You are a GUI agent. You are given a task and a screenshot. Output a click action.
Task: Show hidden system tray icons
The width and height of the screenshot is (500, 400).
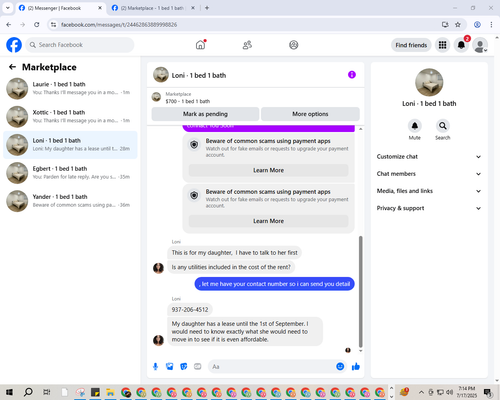coord(421,392)
